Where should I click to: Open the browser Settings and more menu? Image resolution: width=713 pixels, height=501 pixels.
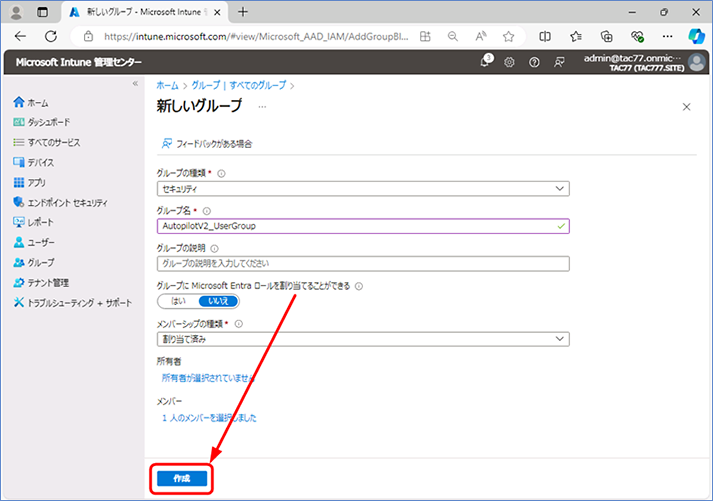click(667, 36)
